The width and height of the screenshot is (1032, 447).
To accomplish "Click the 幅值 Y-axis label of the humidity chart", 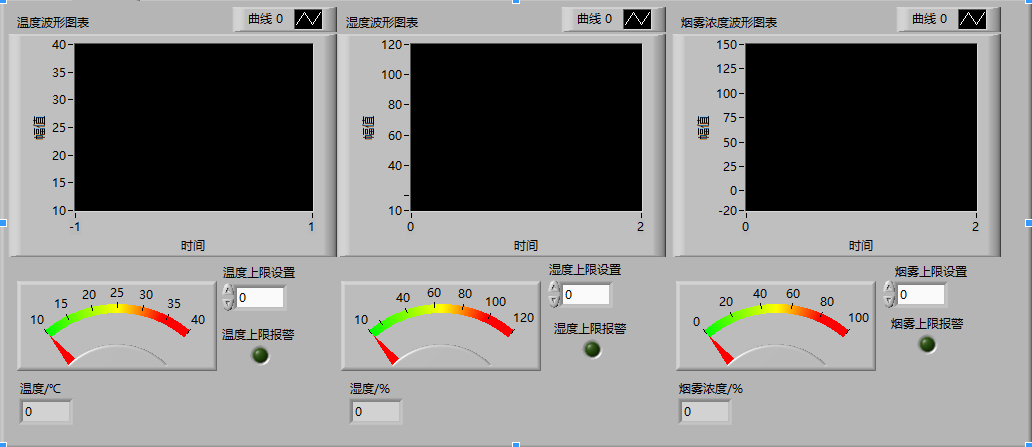I will point(369,128).
